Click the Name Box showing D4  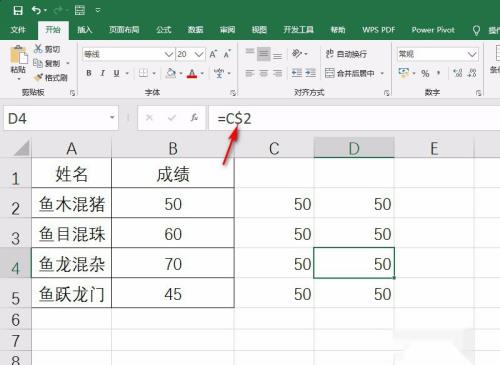click(61, 118)
